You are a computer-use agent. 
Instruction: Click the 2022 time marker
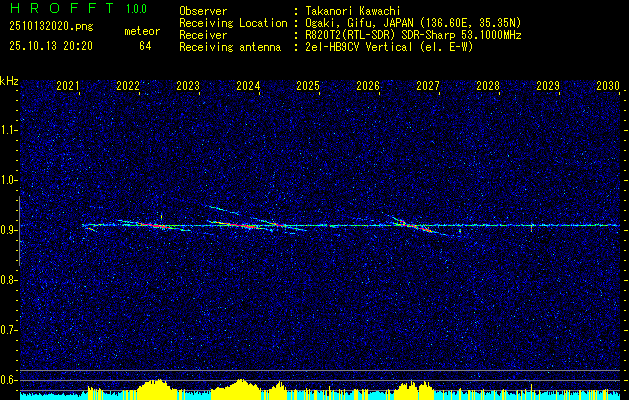coord(128,86)
